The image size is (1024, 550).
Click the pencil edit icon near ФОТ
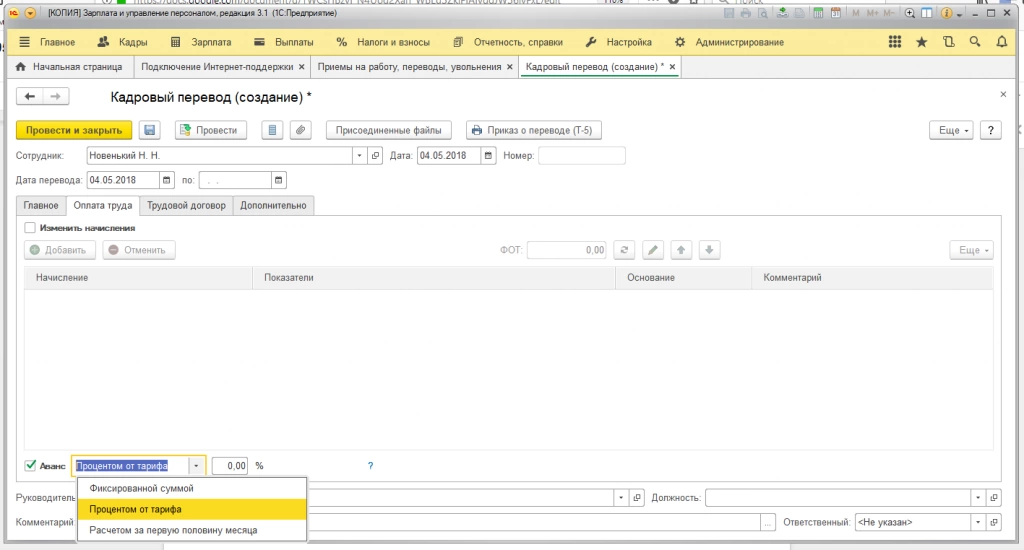[652, 250]
